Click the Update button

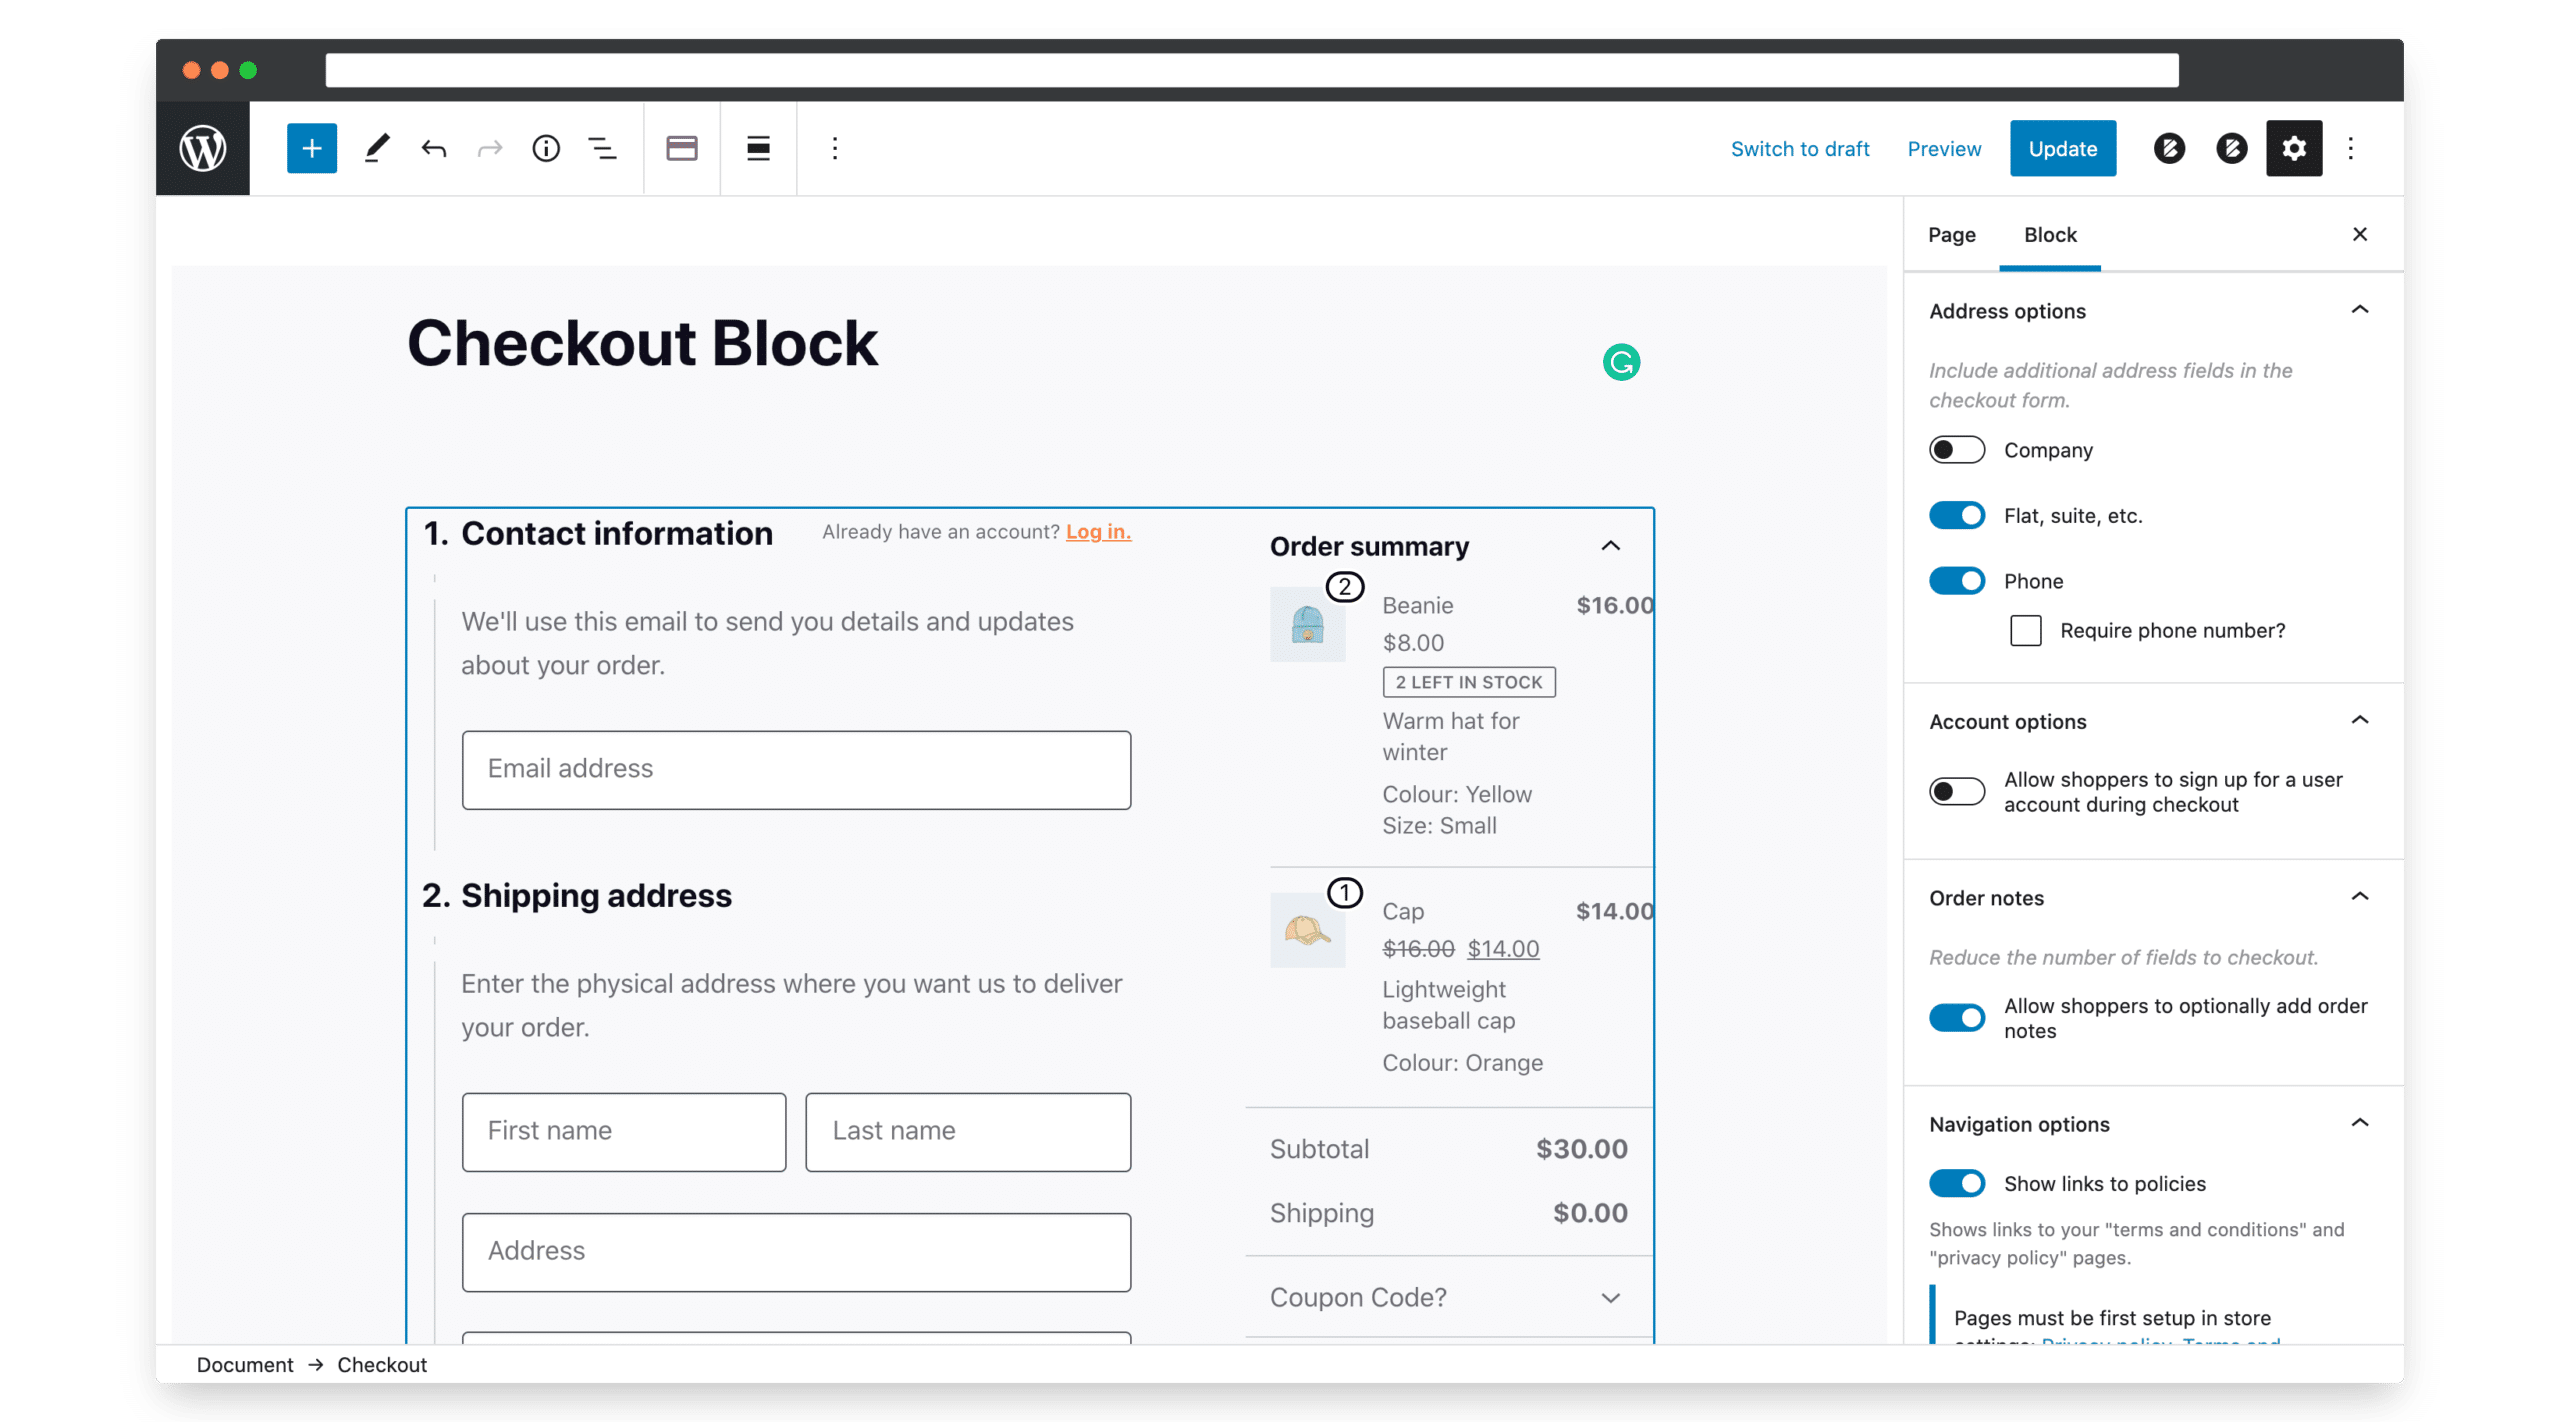(x=2063, y=148)
